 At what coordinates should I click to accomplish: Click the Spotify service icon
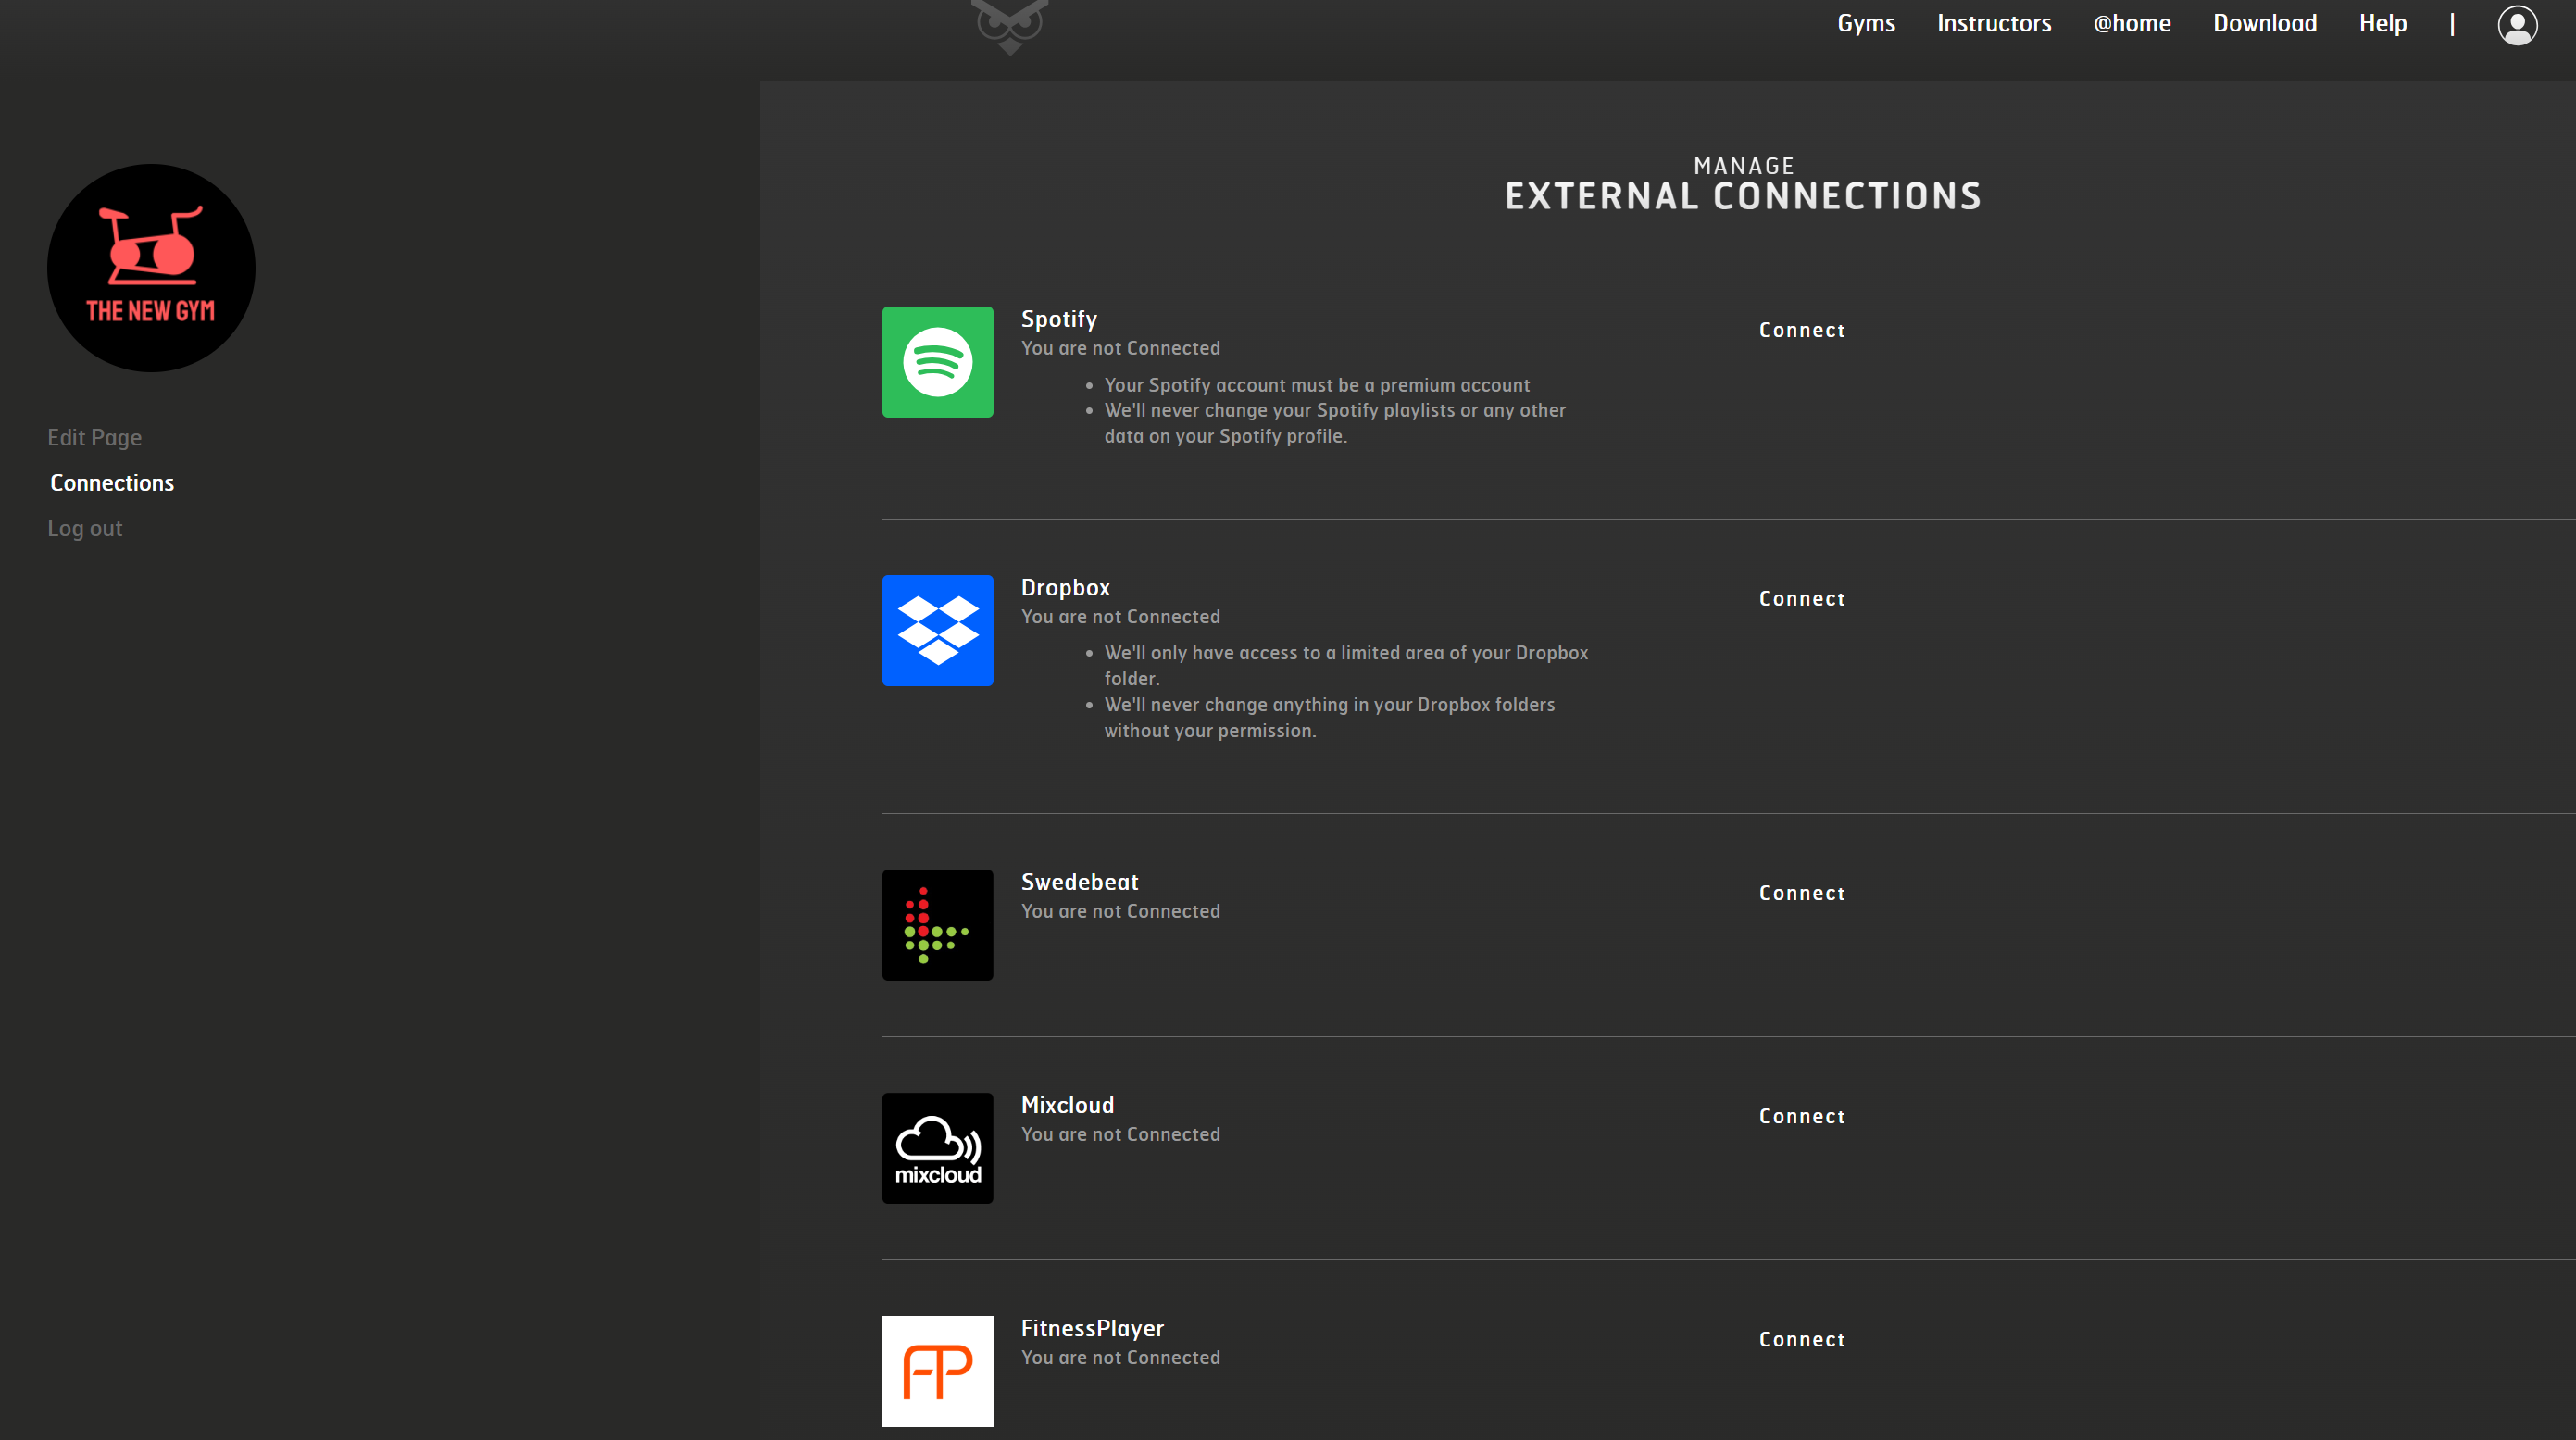pos(937,362)
